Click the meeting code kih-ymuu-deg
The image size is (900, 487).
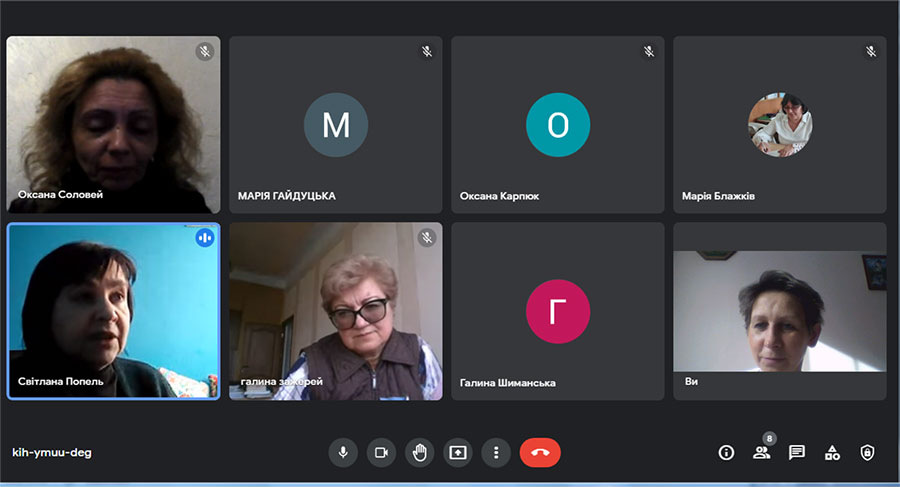[x=52, y=453]
